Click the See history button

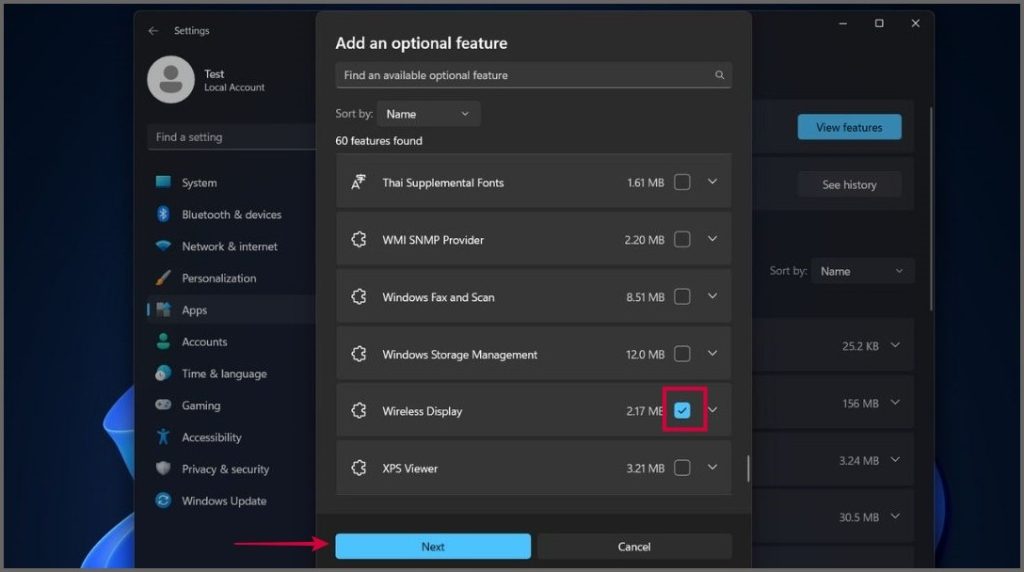[x=849, y=185]
